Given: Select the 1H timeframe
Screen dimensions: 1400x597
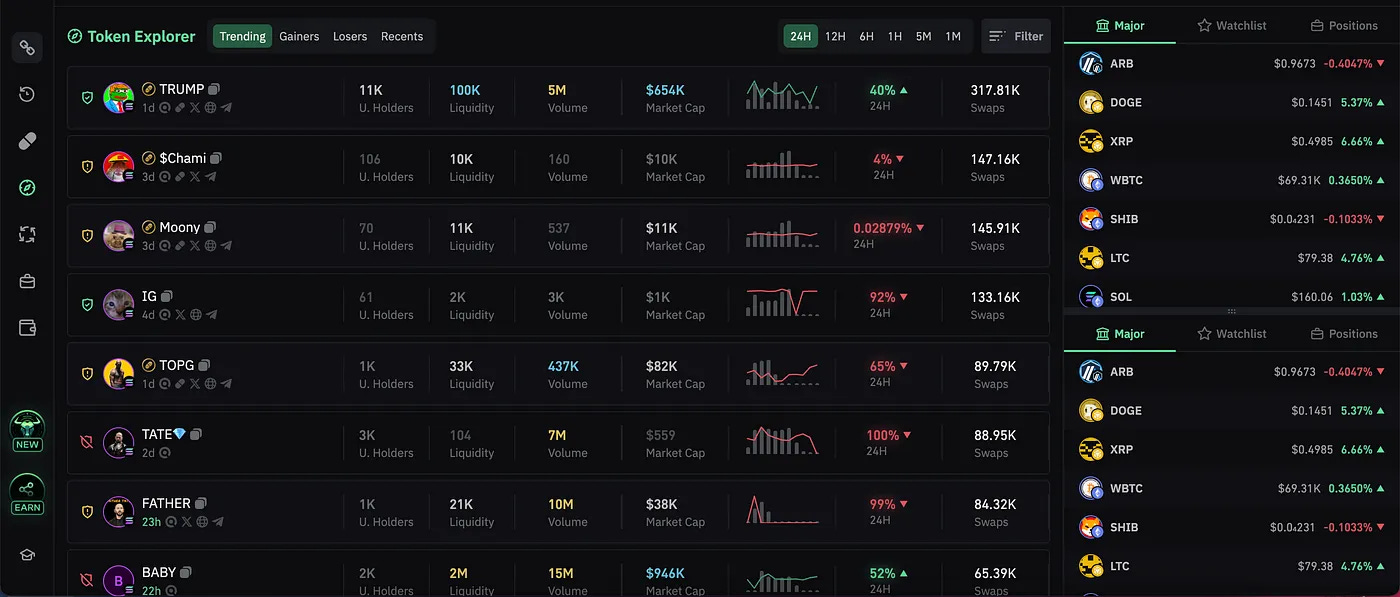Looking at the screenshot, I should pos(894,36).
